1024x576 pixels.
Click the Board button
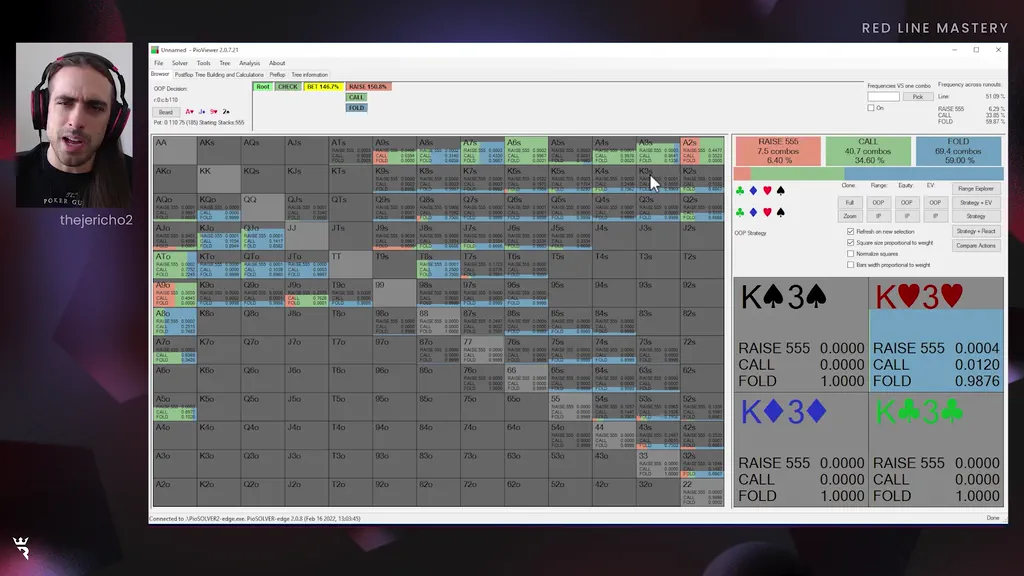(166, 112)
